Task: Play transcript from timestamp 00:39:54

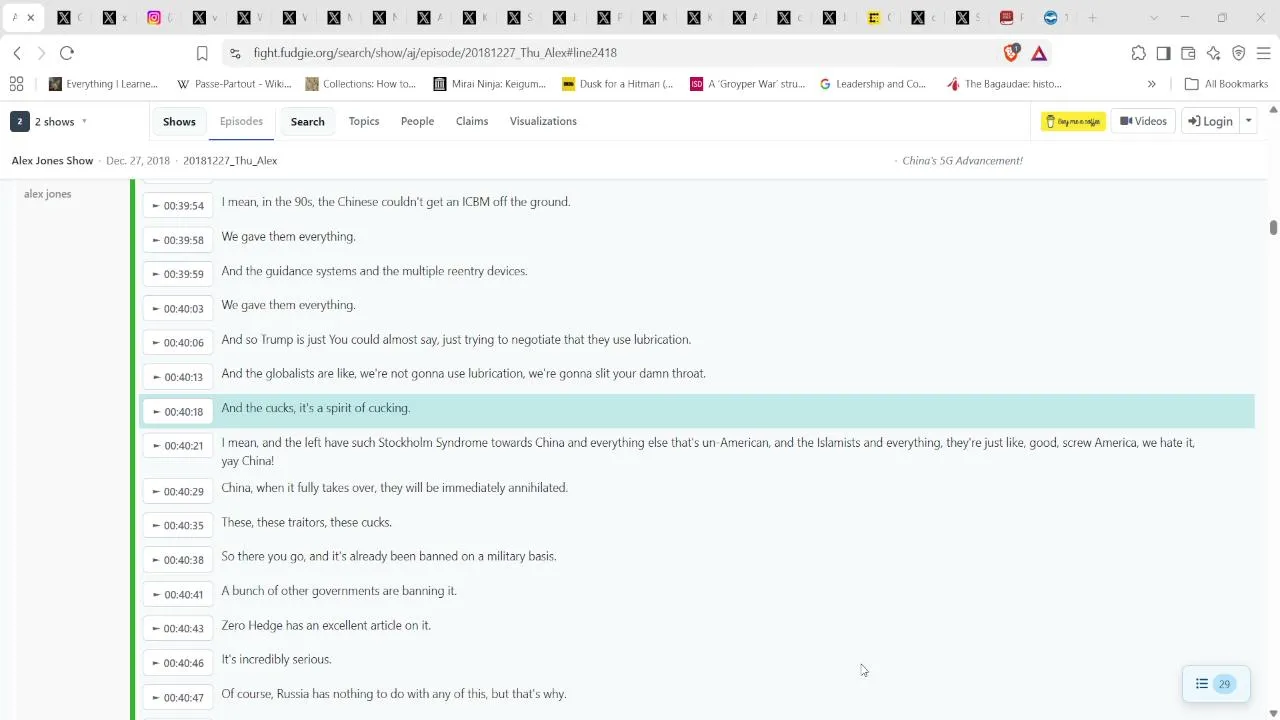Action: (178, 206)
